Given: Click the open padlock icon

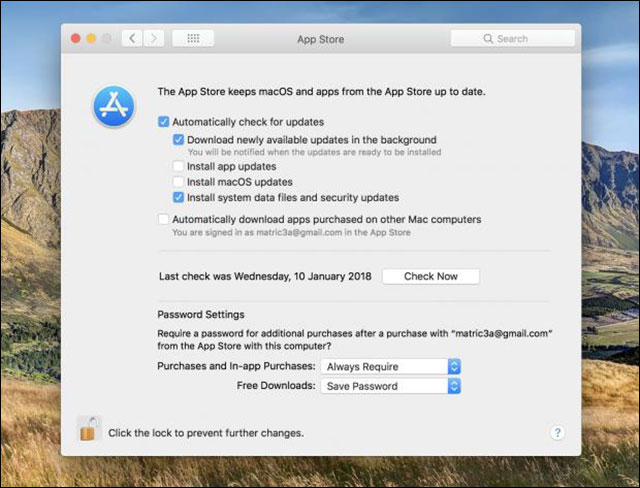Looking at the screenshot, I should pyautogui.click(x=89, y=429).
